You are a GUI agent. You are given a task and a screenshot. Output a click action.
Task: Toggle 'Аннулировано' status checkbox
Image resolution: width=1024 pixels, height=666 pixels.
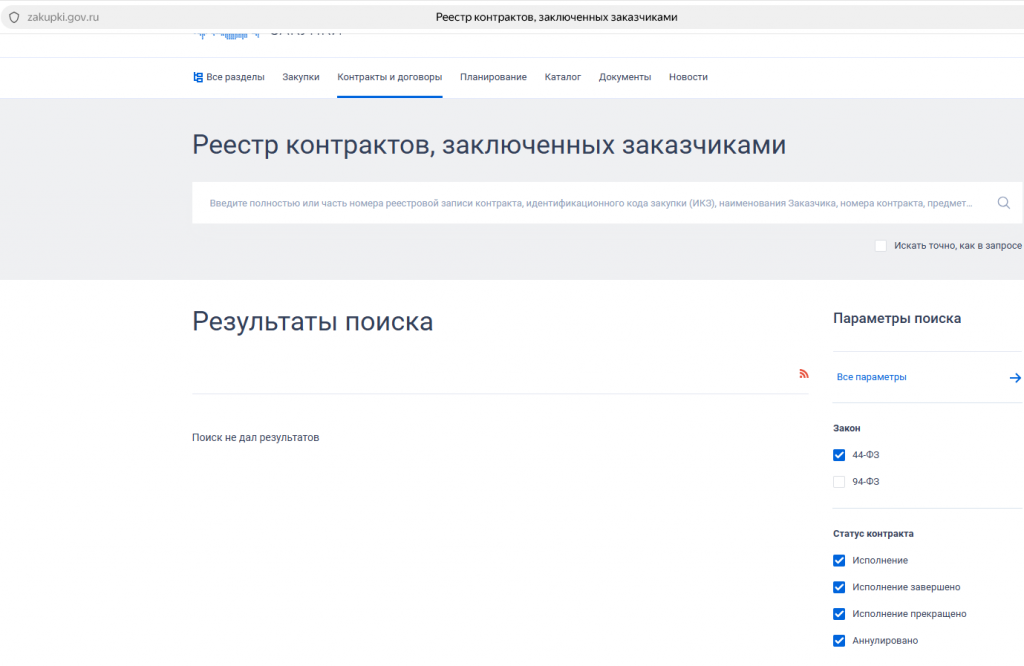[x=839, y=641]
